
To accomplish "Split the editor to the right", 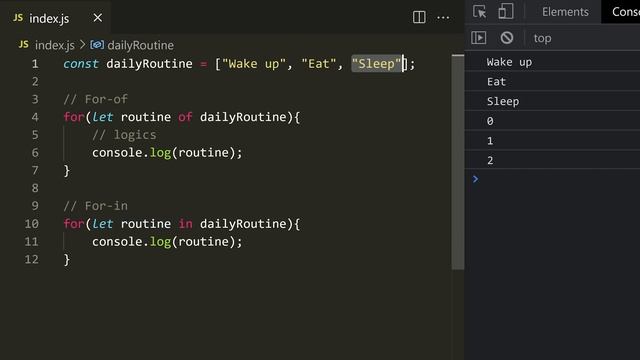I will 419,17.
